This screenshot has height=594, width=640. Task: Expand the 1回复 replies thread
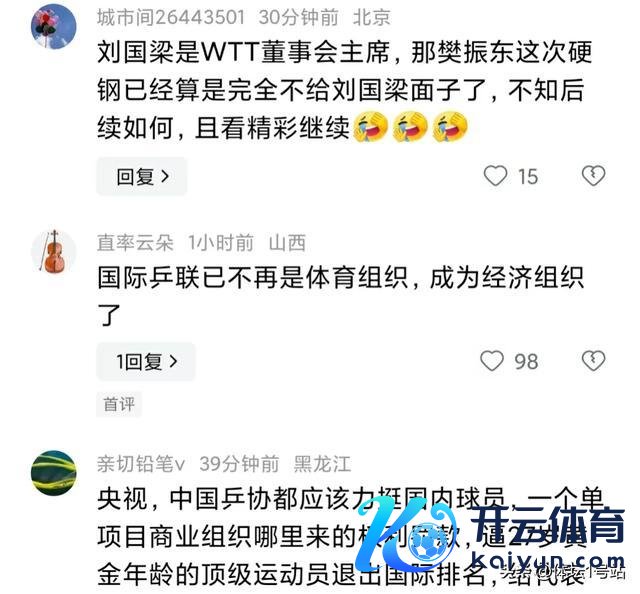tap(146, 362)
